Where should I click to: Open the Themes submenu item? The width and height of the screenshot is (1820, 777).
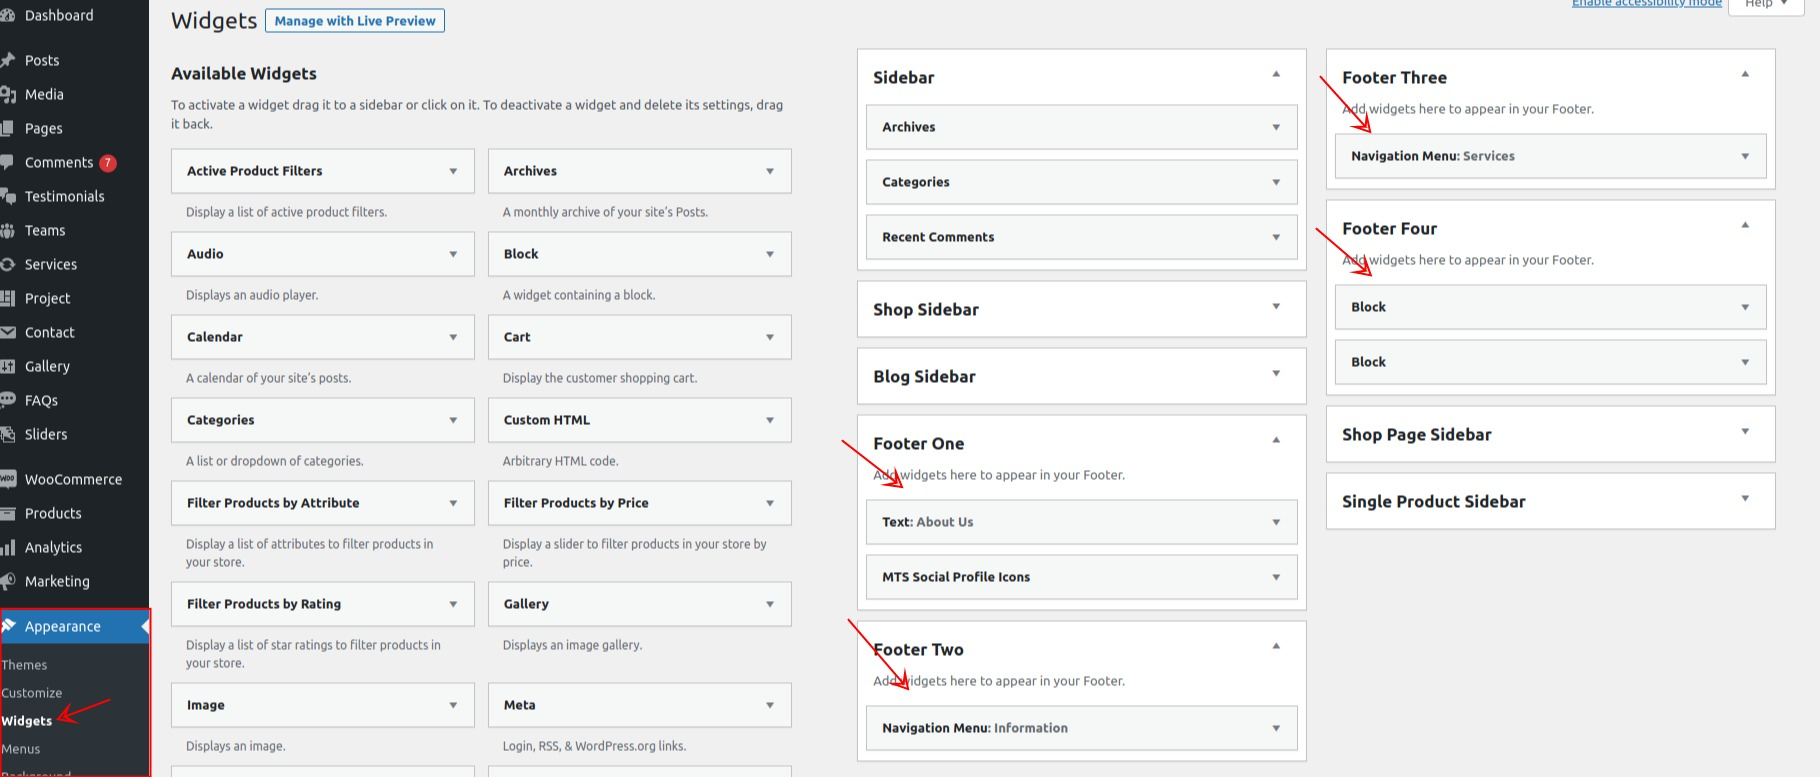pyautogui.click(x=24, y=665)
